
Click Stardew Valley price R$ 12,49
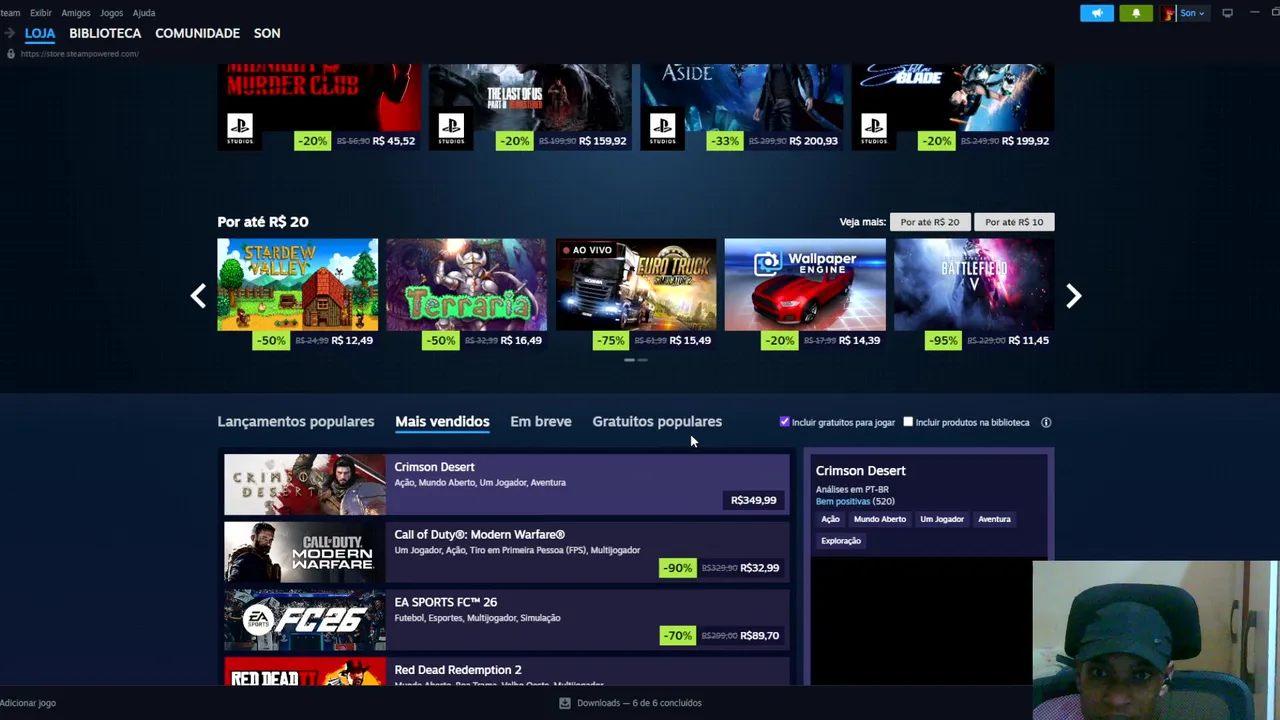[352, 341]
